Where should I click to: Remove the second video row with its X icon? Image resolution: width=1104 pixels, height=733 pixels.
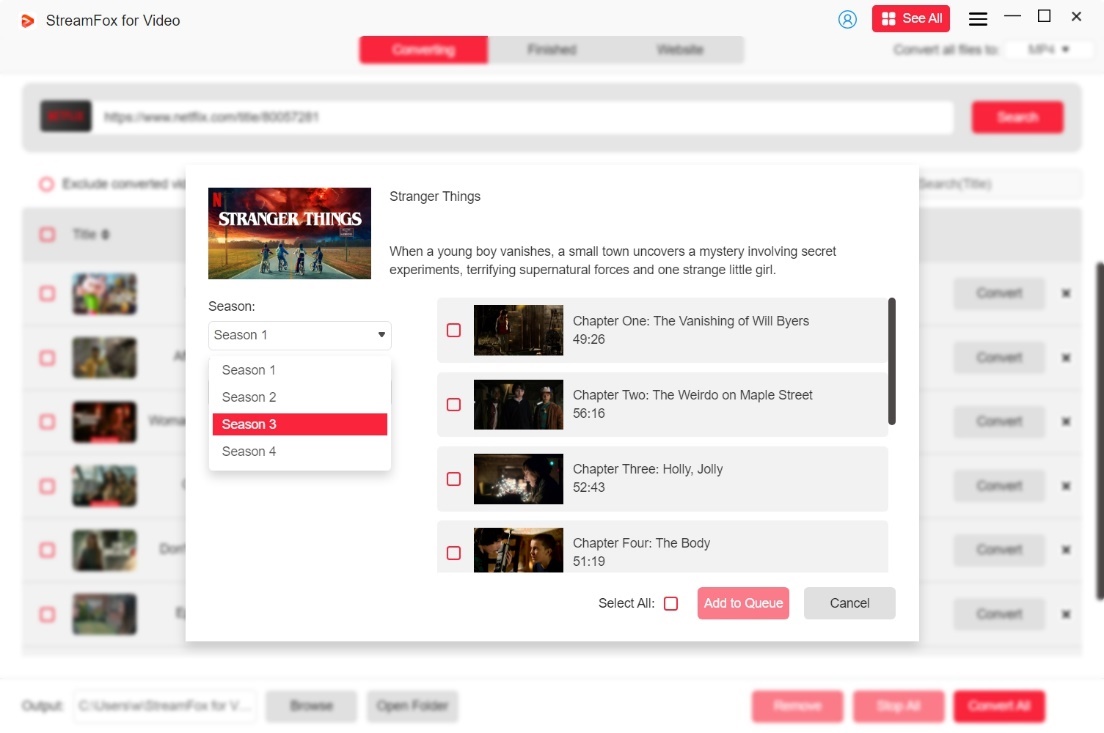point(1066,358)
